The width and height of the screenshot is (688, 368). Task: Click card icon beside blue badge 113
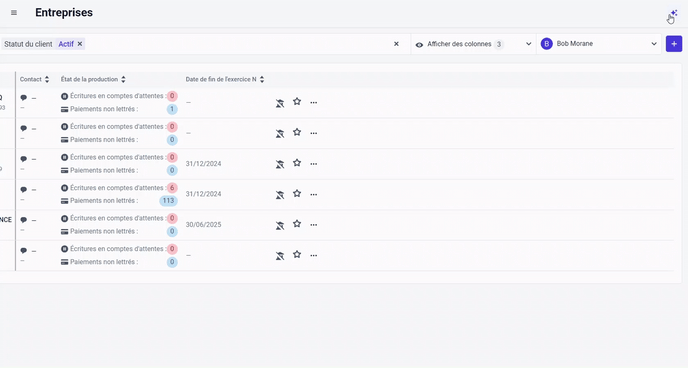[x=64, y=201]
